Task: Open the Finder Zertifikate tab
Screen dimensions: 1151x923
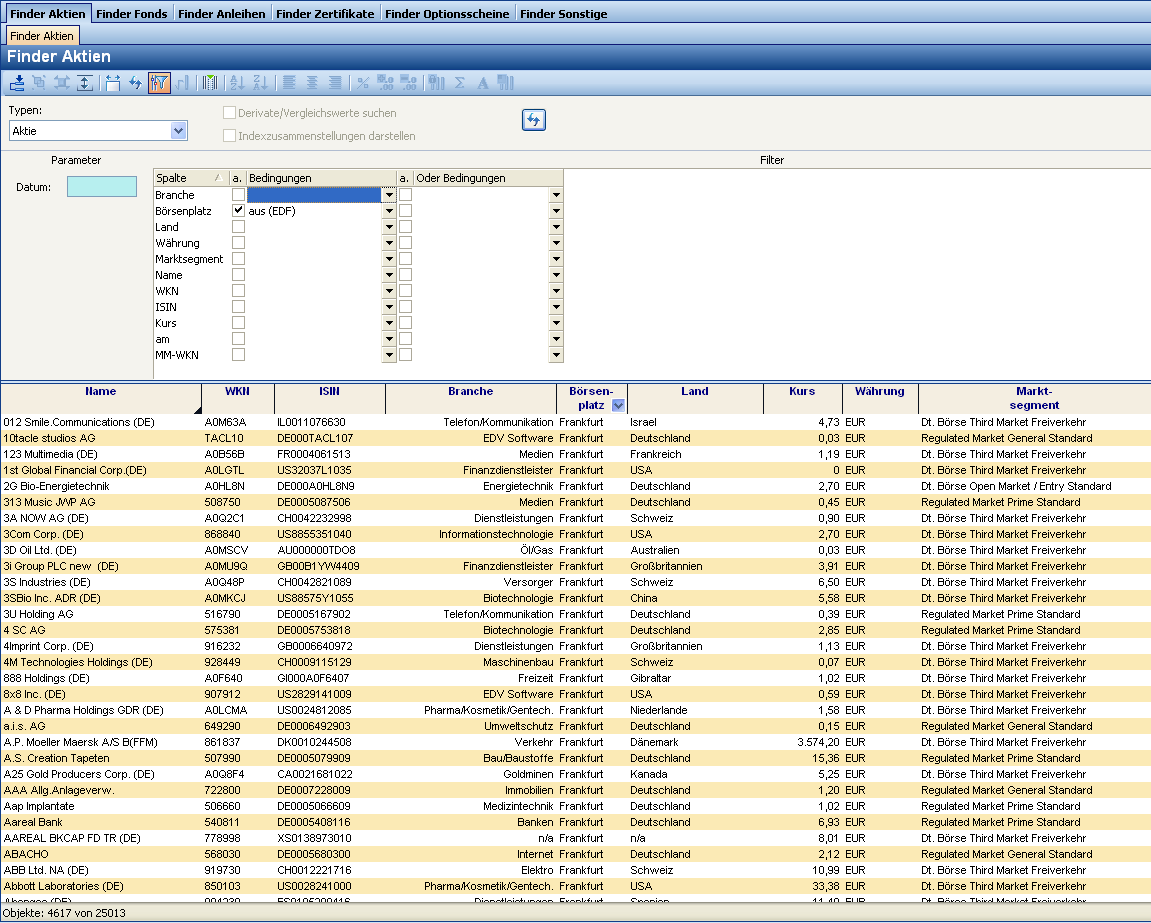Action: (x=325, y=14)
